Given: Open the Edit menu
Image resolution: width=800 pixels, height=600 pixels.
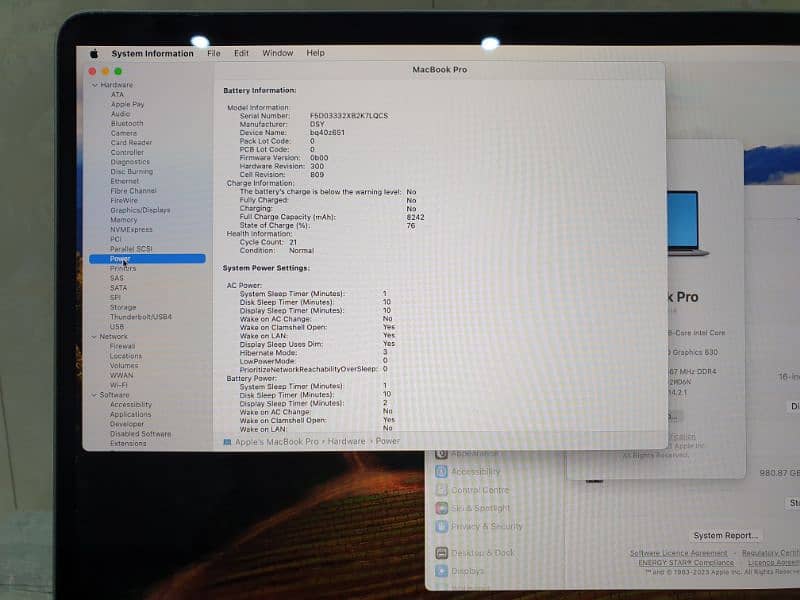Looking at the screenshot, I should pyautogui.click(x=241, y=53).
